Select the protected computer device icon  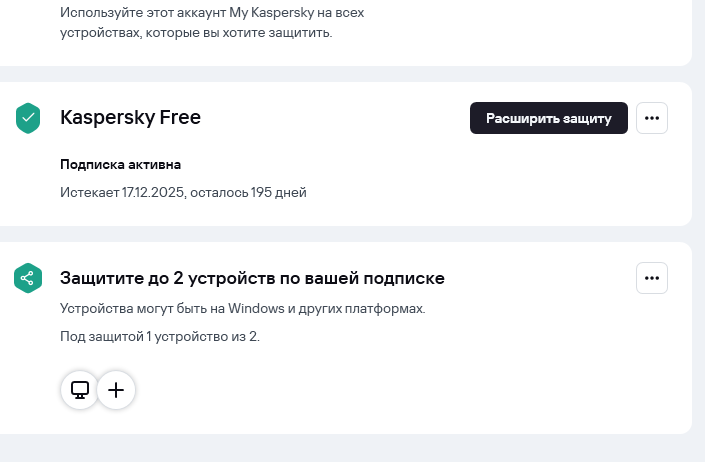click(80, 389)
